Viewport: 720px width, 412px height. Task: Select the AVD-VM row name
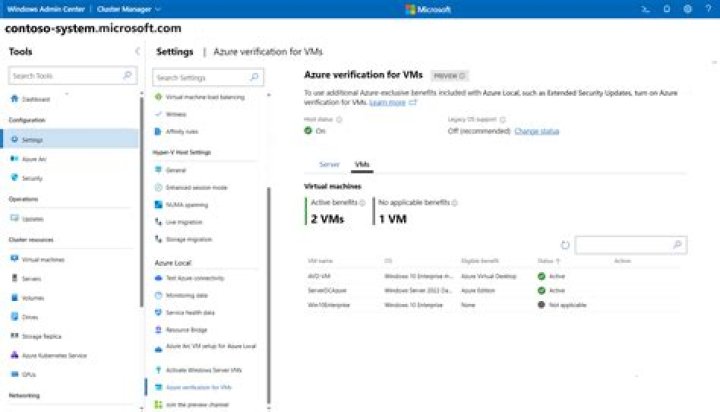click(319, 276)
